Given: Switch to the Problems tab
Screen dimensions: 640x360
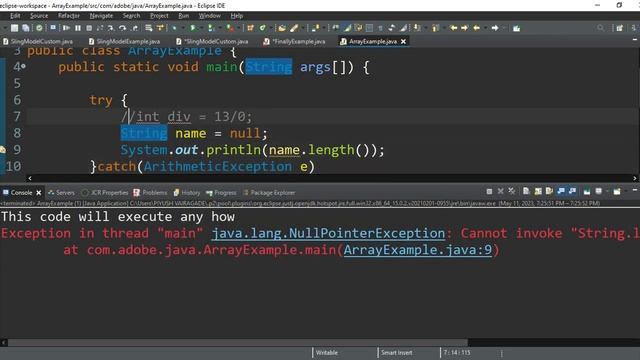Looking at the screenshot, I should [150, 192].
